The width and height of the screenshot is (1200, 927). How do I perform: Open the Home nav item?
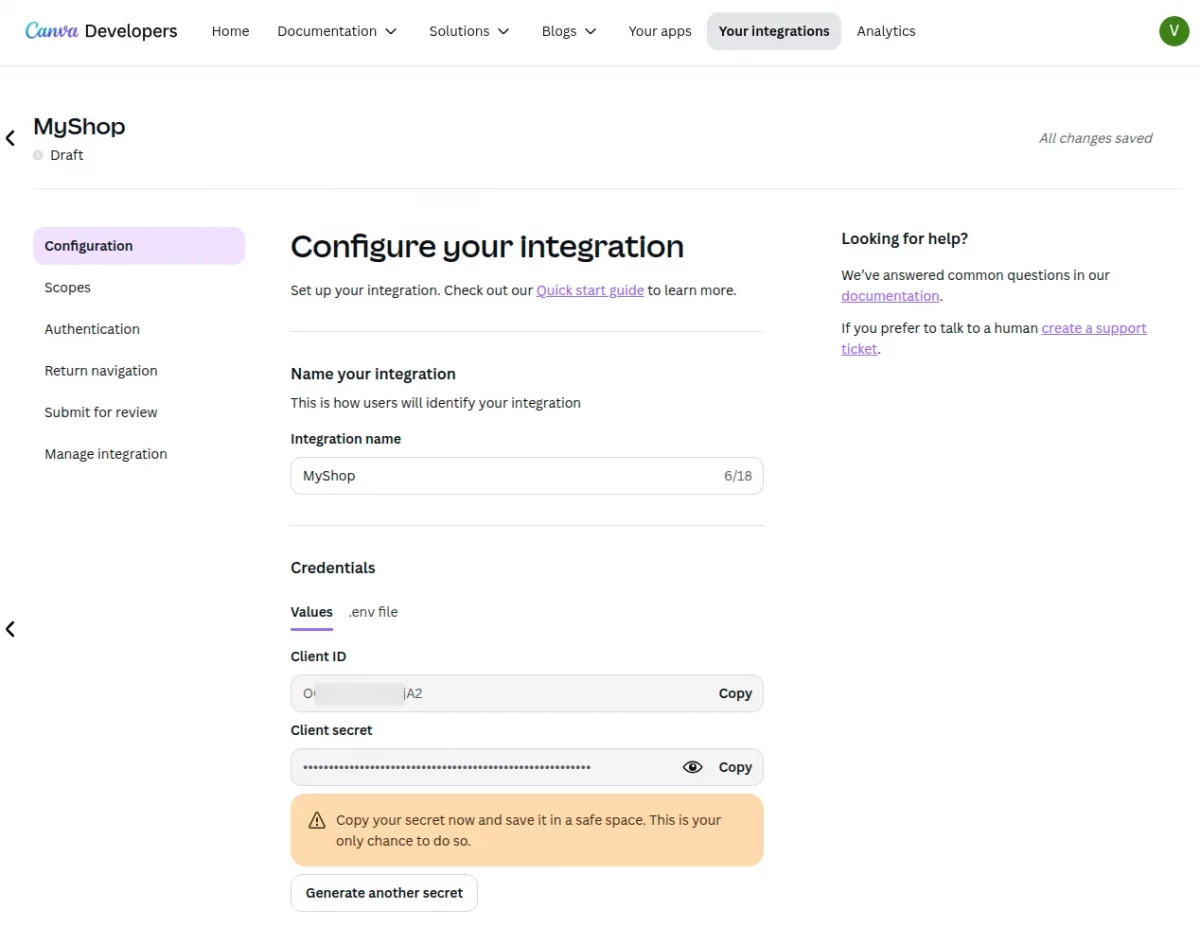pyautogui.click(x=230, y=31)
